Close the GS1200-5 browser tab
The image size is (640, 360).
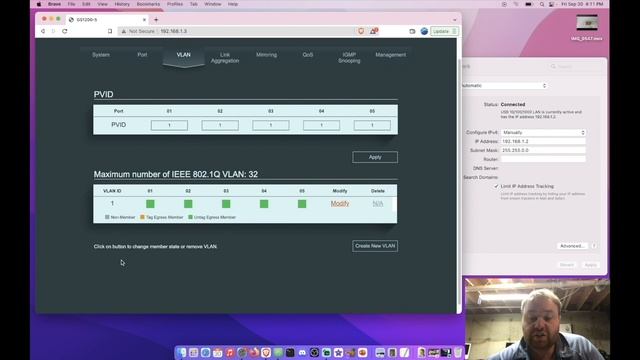[144, 20]
